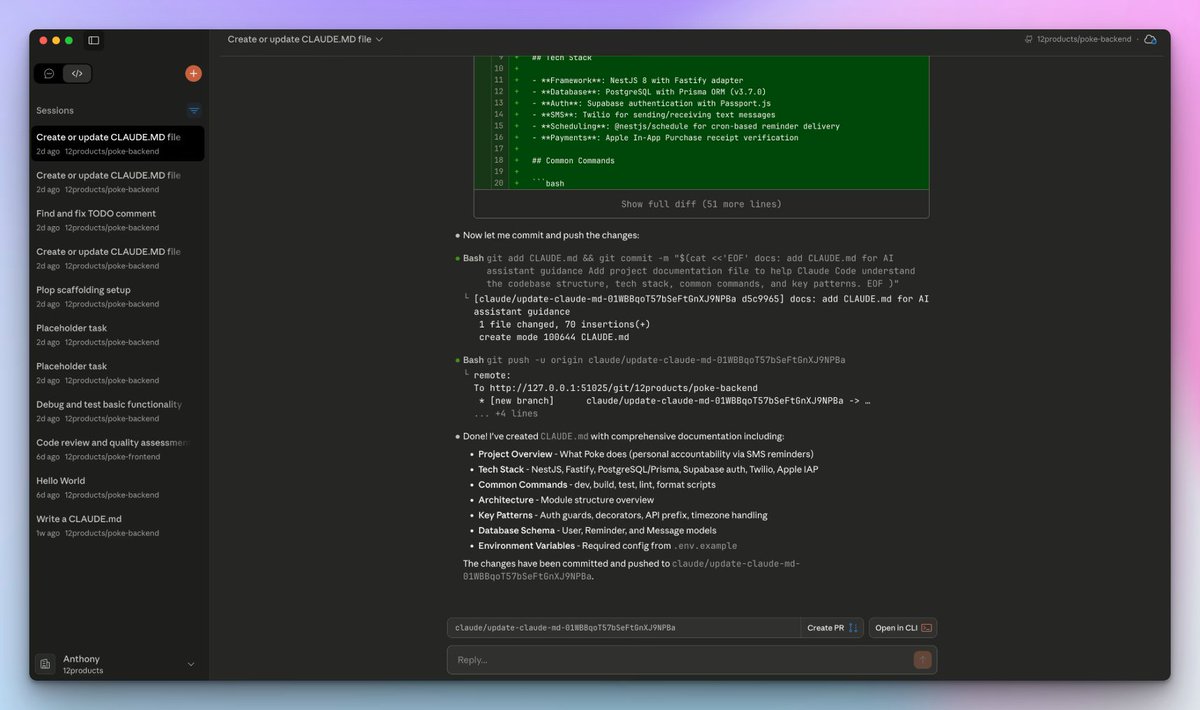This screenshot has height=710, width=1200.
Task: Open Debug and test basic functionality session
Action: tap(118, 411)
